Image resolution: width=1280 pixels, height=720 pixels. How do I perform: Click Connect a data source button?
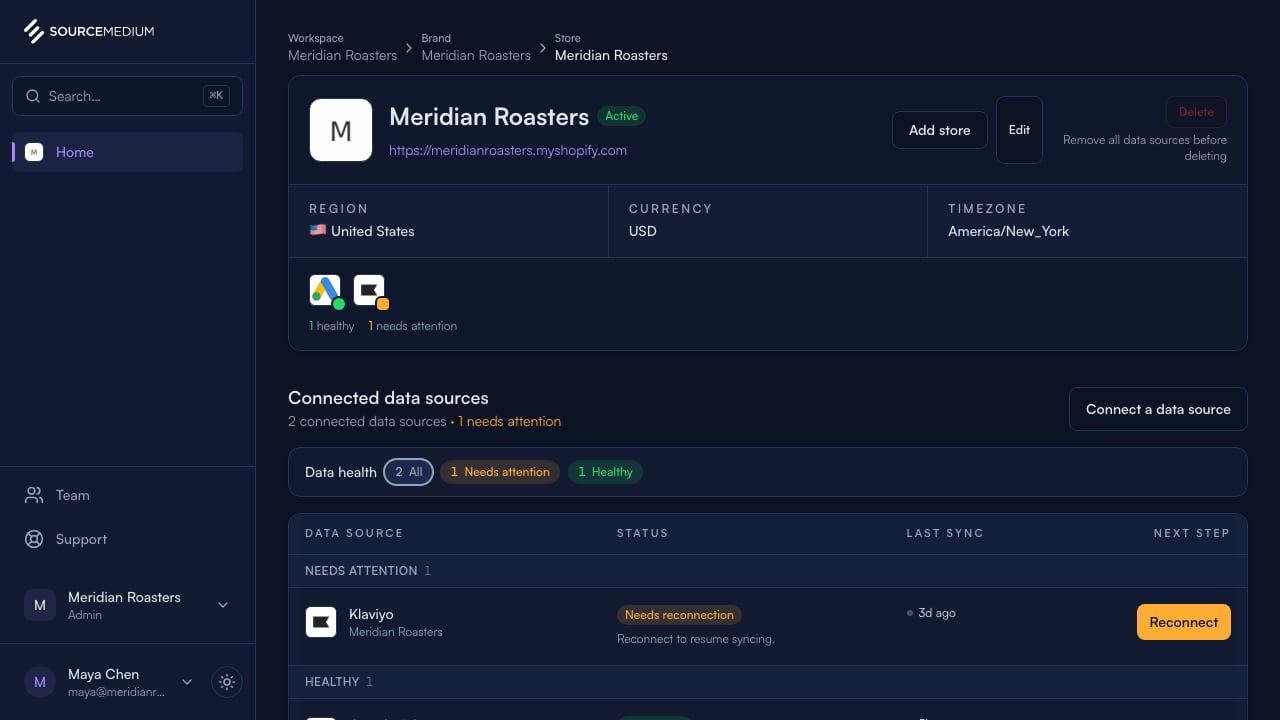click(x=1158, y=409)
